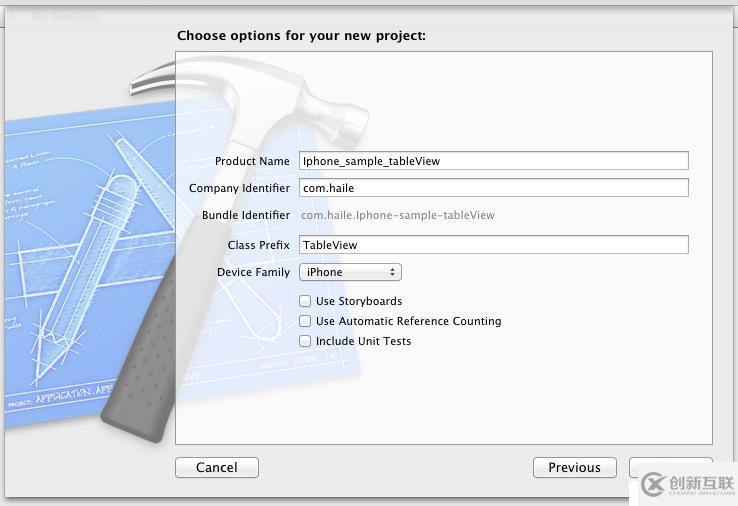
Task: Open the Device Family dropdown
Action: click(350, 272)
